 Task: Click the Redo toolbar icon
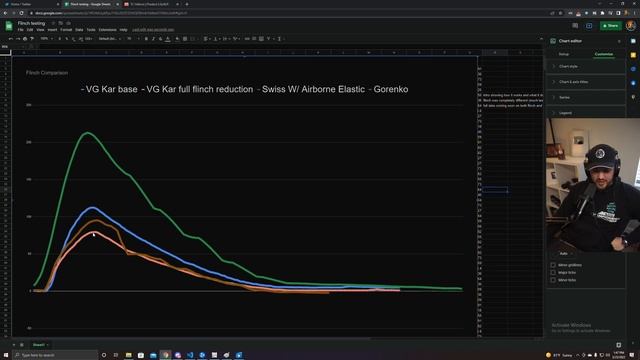(18, 39)
